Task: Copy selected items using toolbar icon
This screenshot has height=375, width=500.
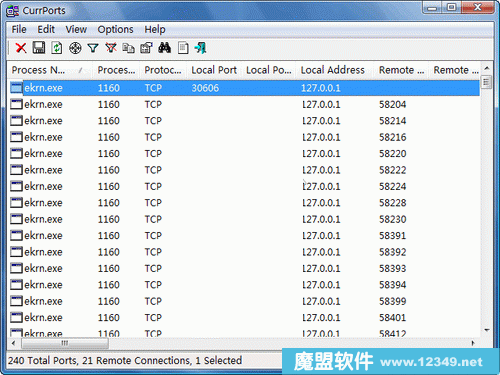Action: pyautogui.click(x=128, y=48)
